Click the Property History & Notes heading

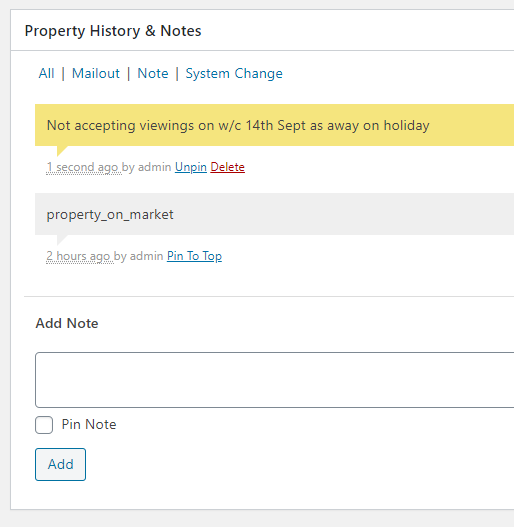(x=113, y=31)
